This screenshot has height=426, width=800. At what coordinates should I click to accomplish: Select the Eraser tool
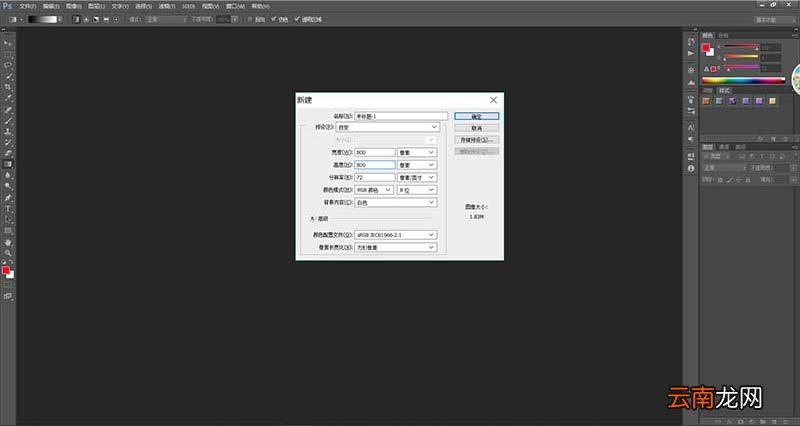[8, 153]
